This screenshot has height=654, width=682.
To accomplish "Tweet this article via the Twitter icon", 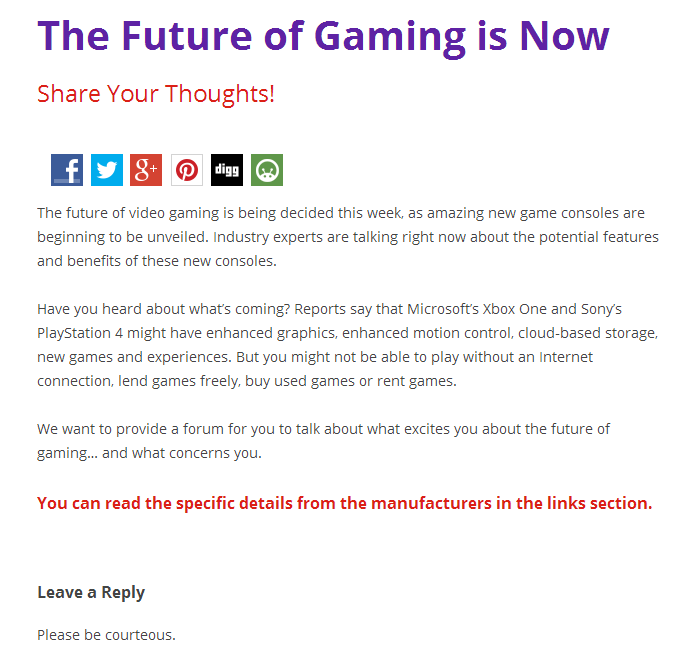I will pyautogui.click(x=107, y=170).
